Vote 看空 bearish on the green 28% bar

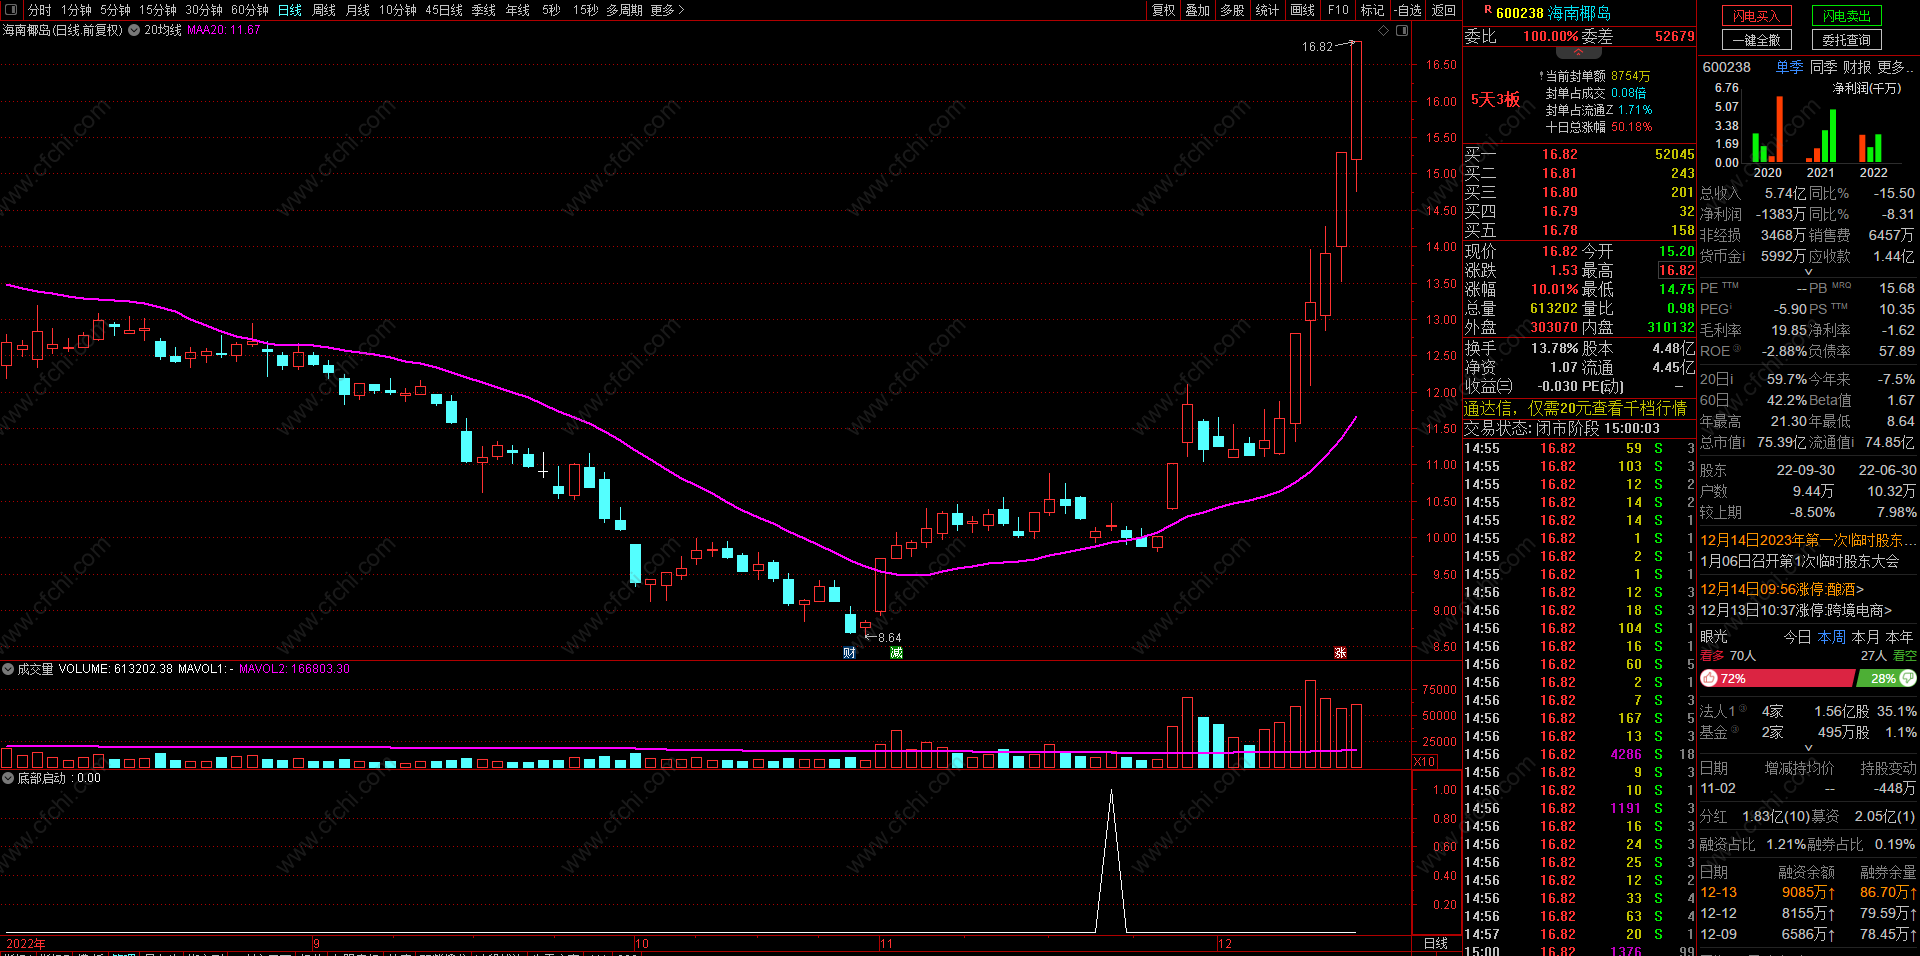click(1887, 678)
